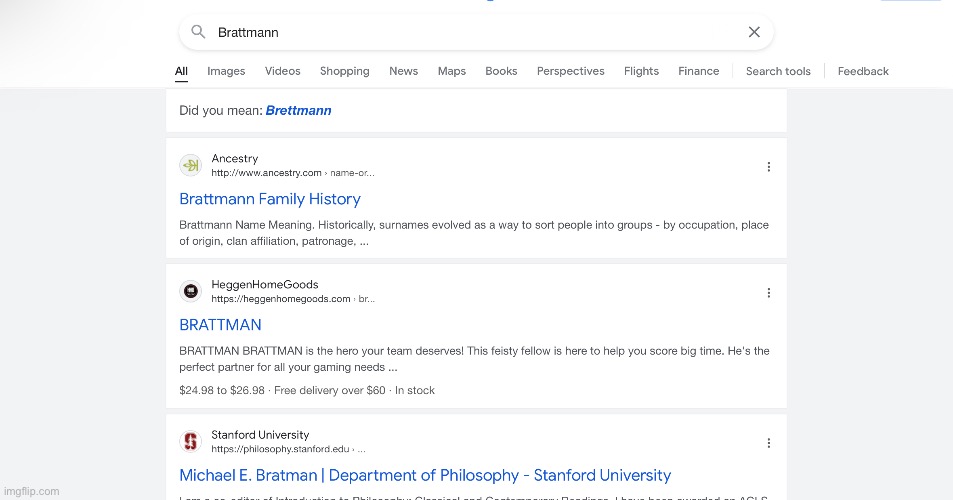Select the News tab
This screenshot has width=953, height=500.
(x=403, y=71)
